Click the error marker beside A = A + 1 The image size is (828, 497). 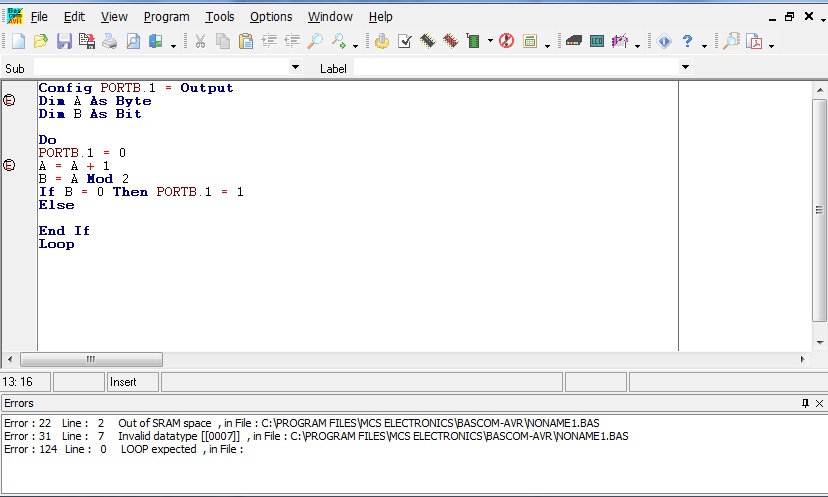coord(10,165)
